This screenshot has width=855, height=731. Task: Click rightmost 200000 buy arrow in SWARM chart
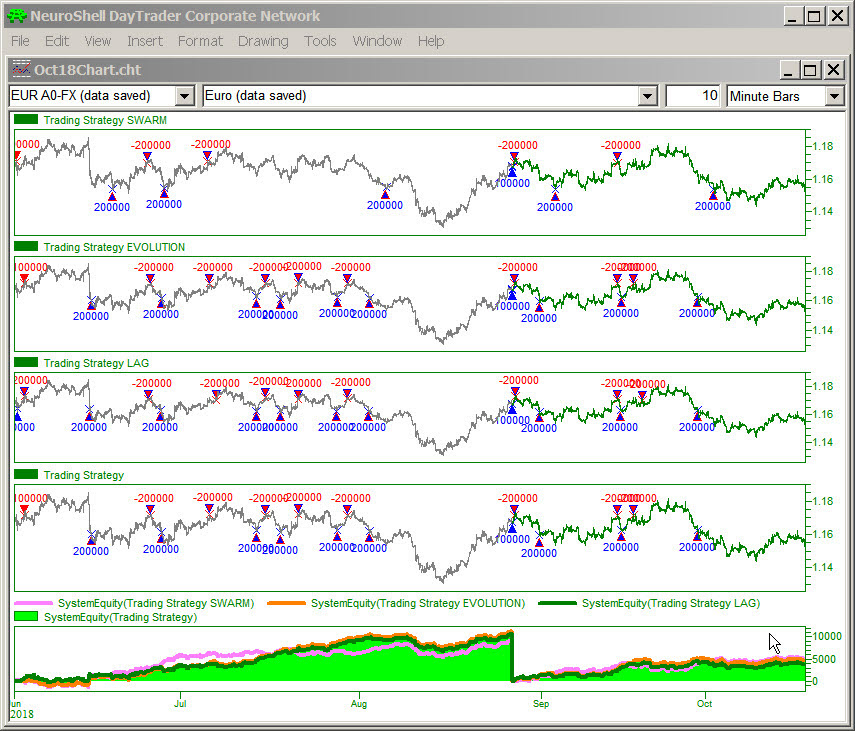click(x=713, y=194)
